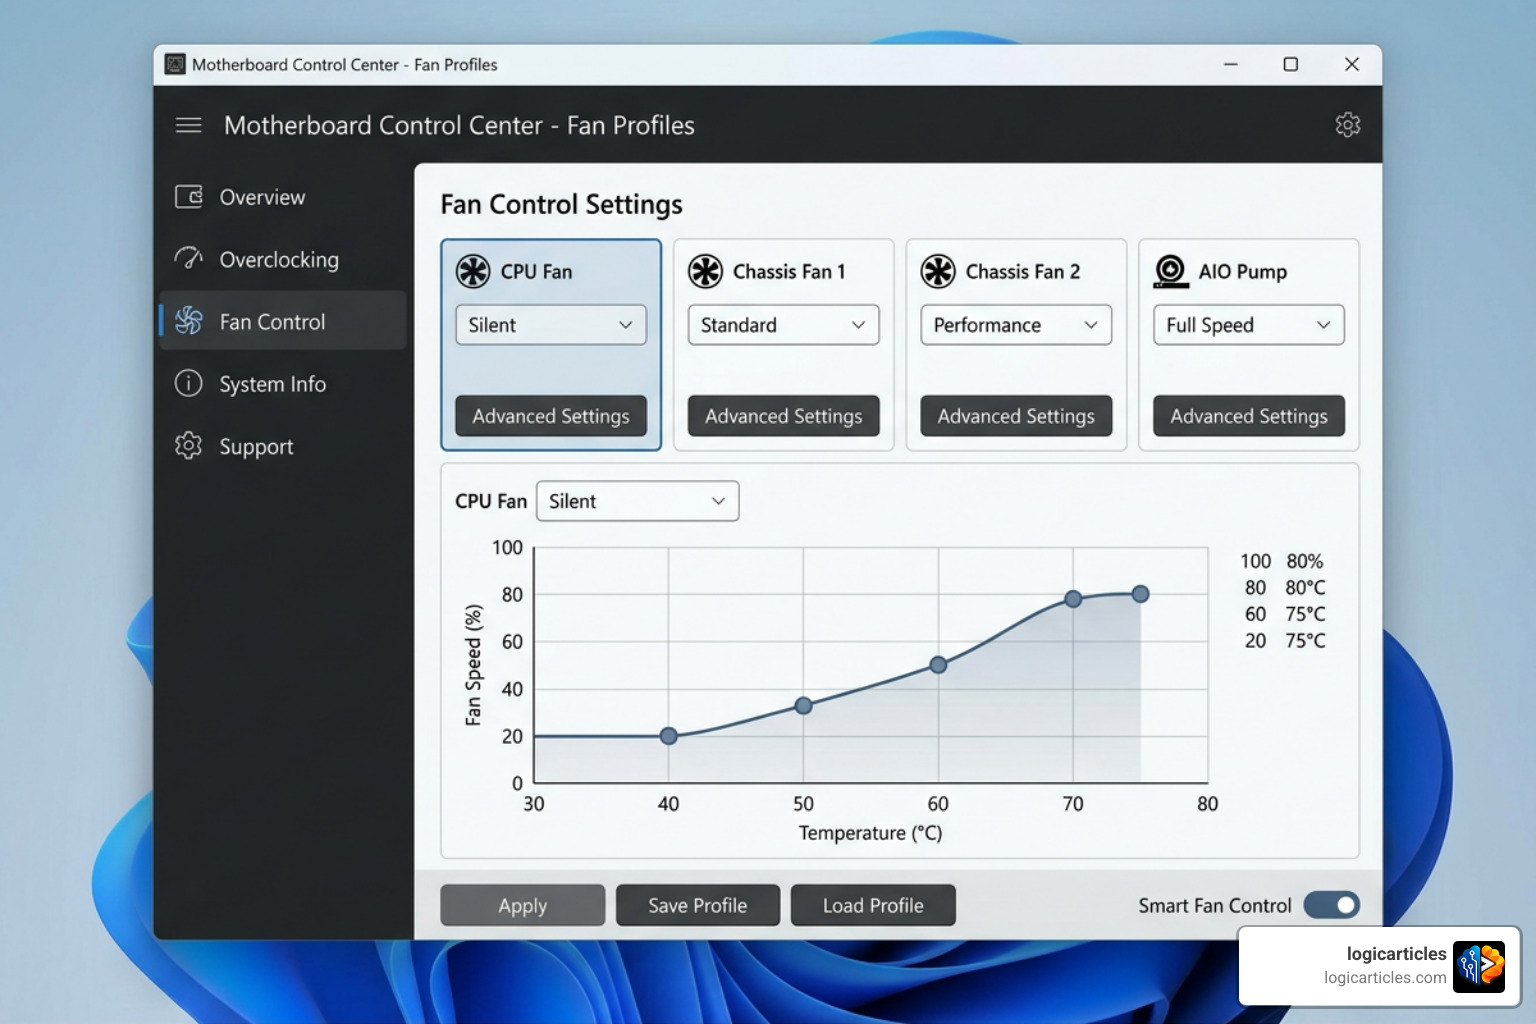
Task: Open Advanced Settings for Chassis Fan 2
Action: [1016, 416]
